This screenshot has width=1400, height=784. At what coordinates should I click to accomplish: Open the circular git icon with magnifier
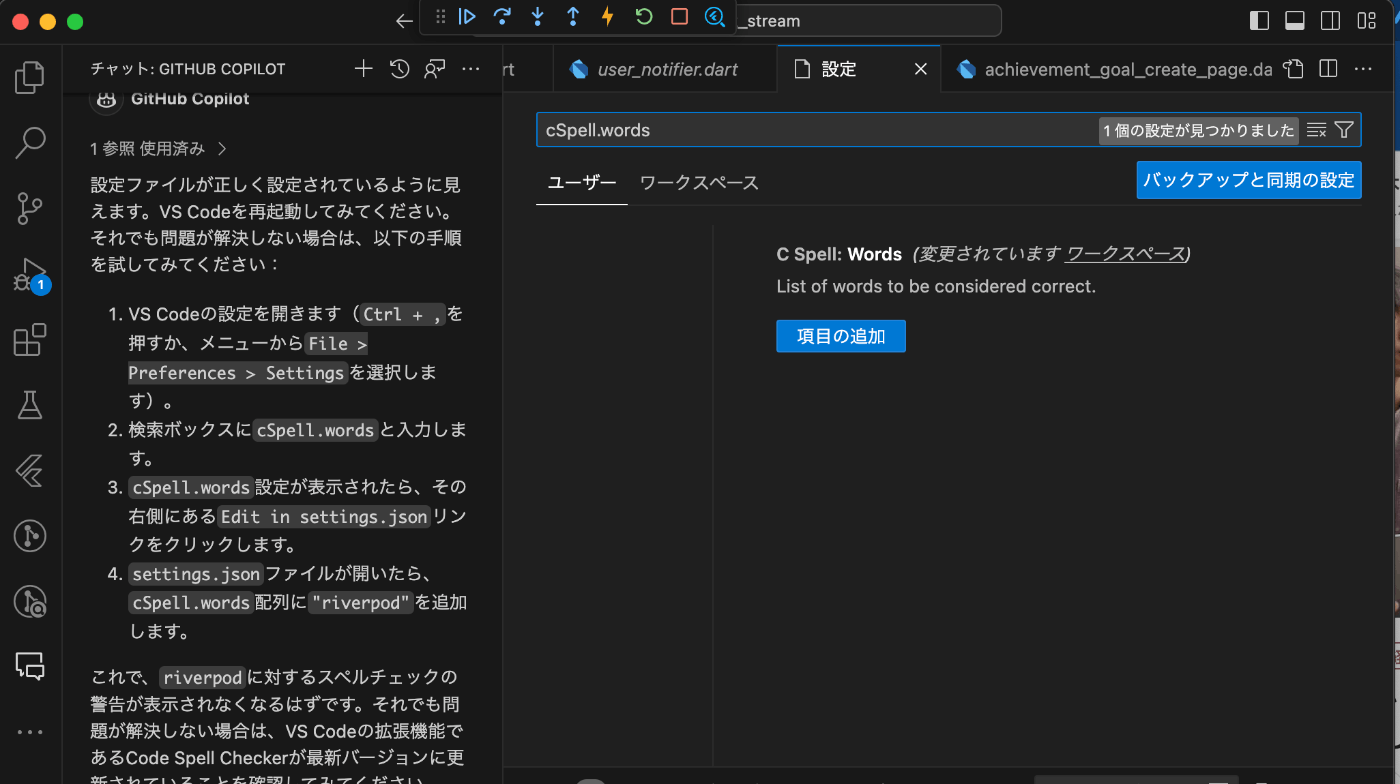(30, 601)
